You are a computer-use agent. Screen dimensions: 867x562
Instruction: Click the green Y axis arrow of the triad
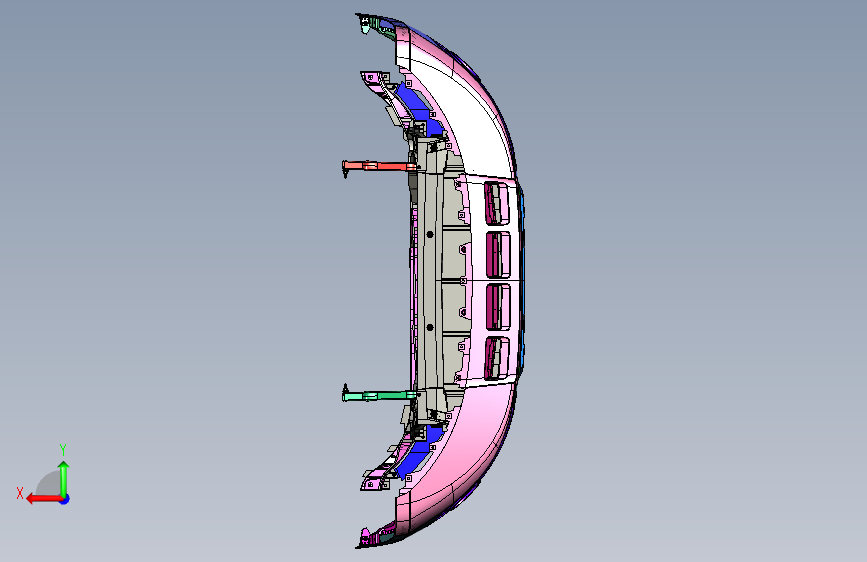pyautogui.click(x=64, y=479)
